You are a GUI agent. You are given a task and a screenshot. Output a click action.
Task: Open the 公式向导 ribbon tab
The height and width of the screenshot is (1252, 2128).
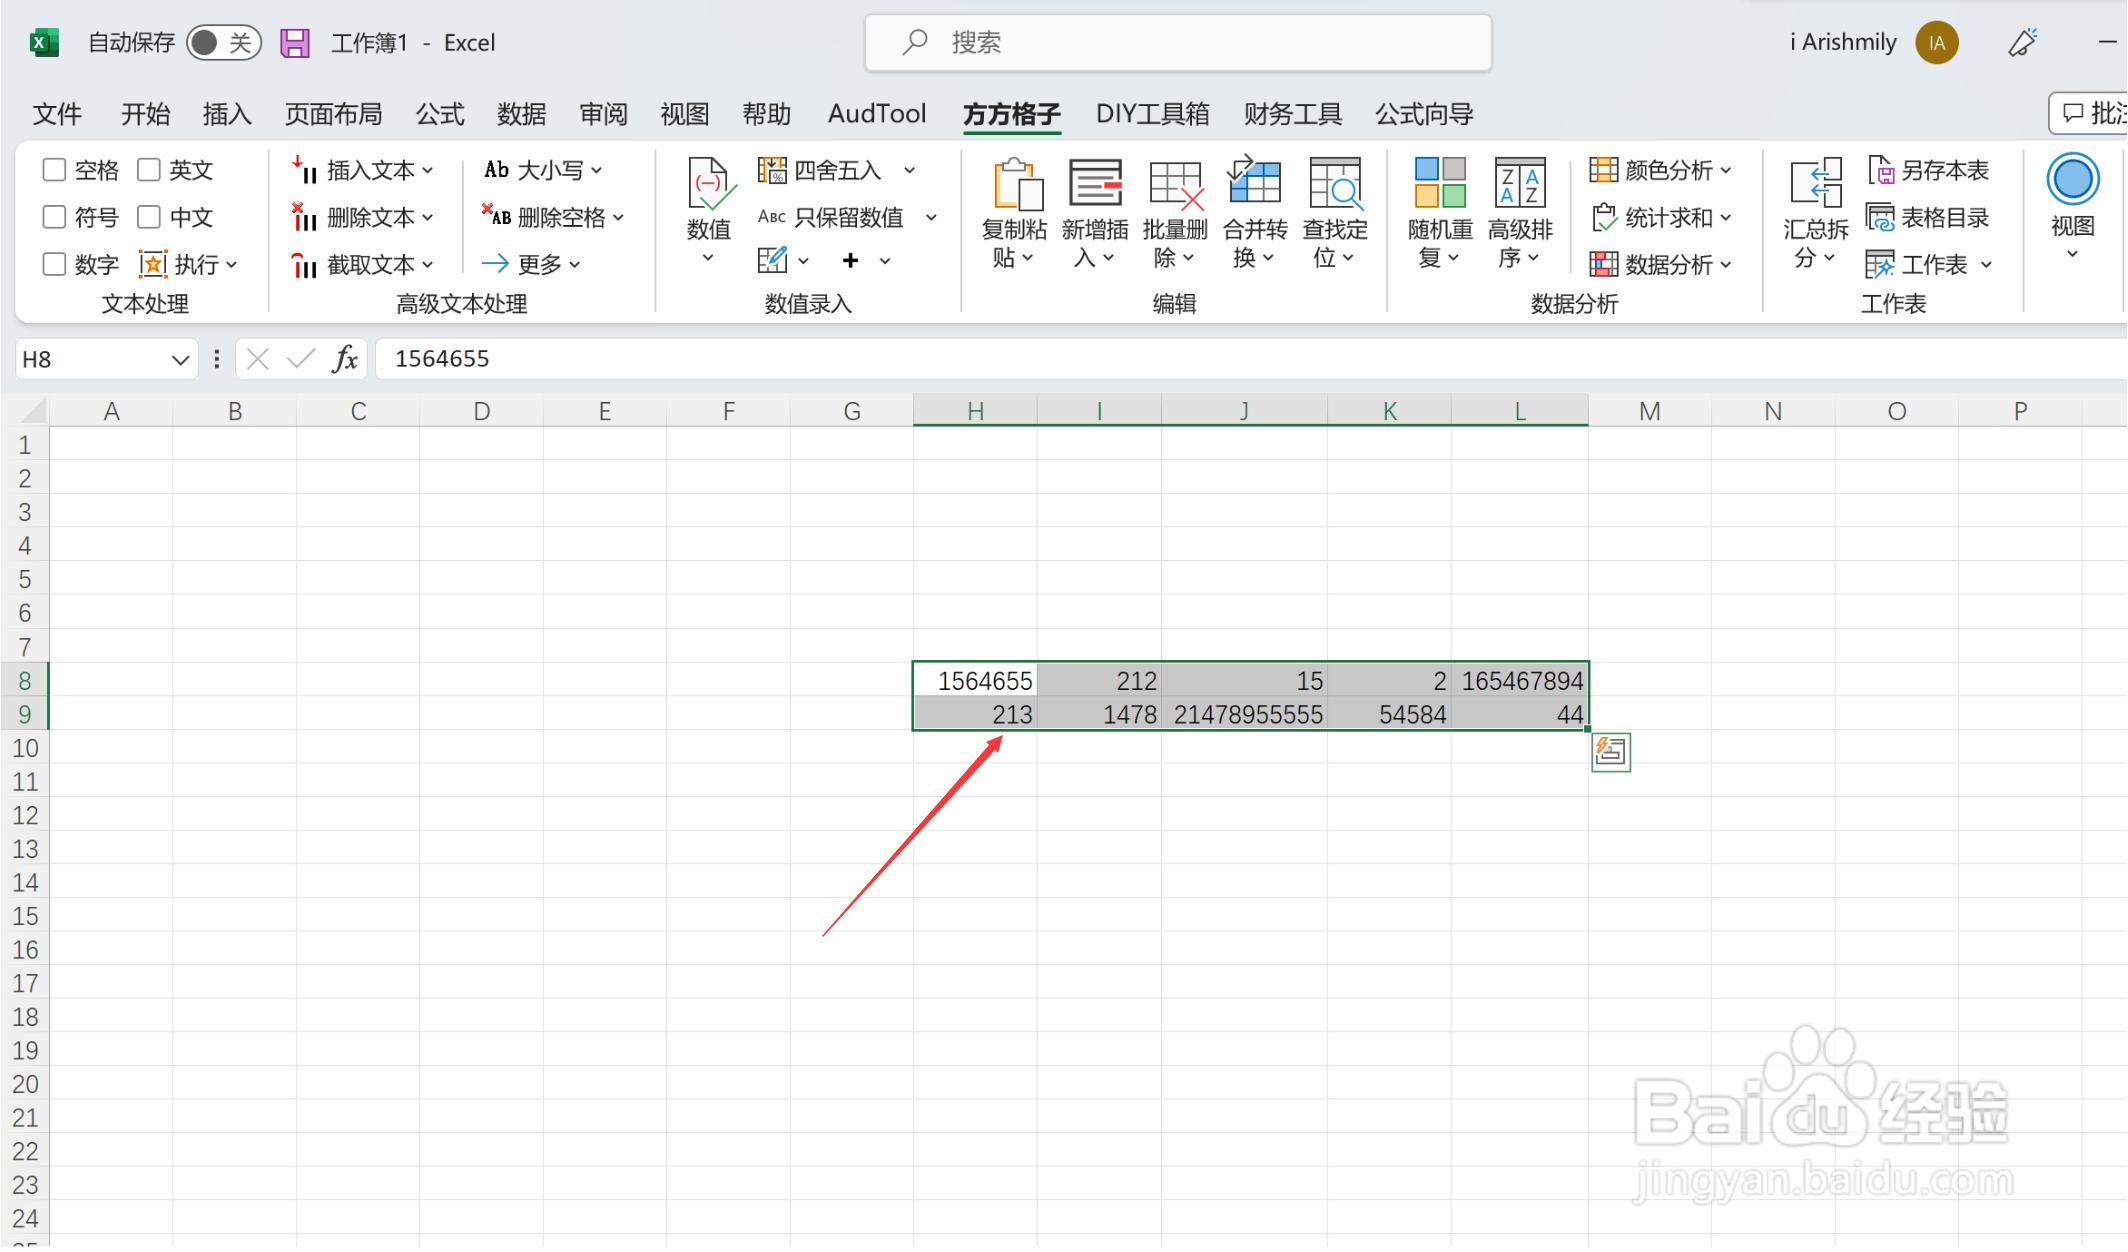pos(1424,114)
